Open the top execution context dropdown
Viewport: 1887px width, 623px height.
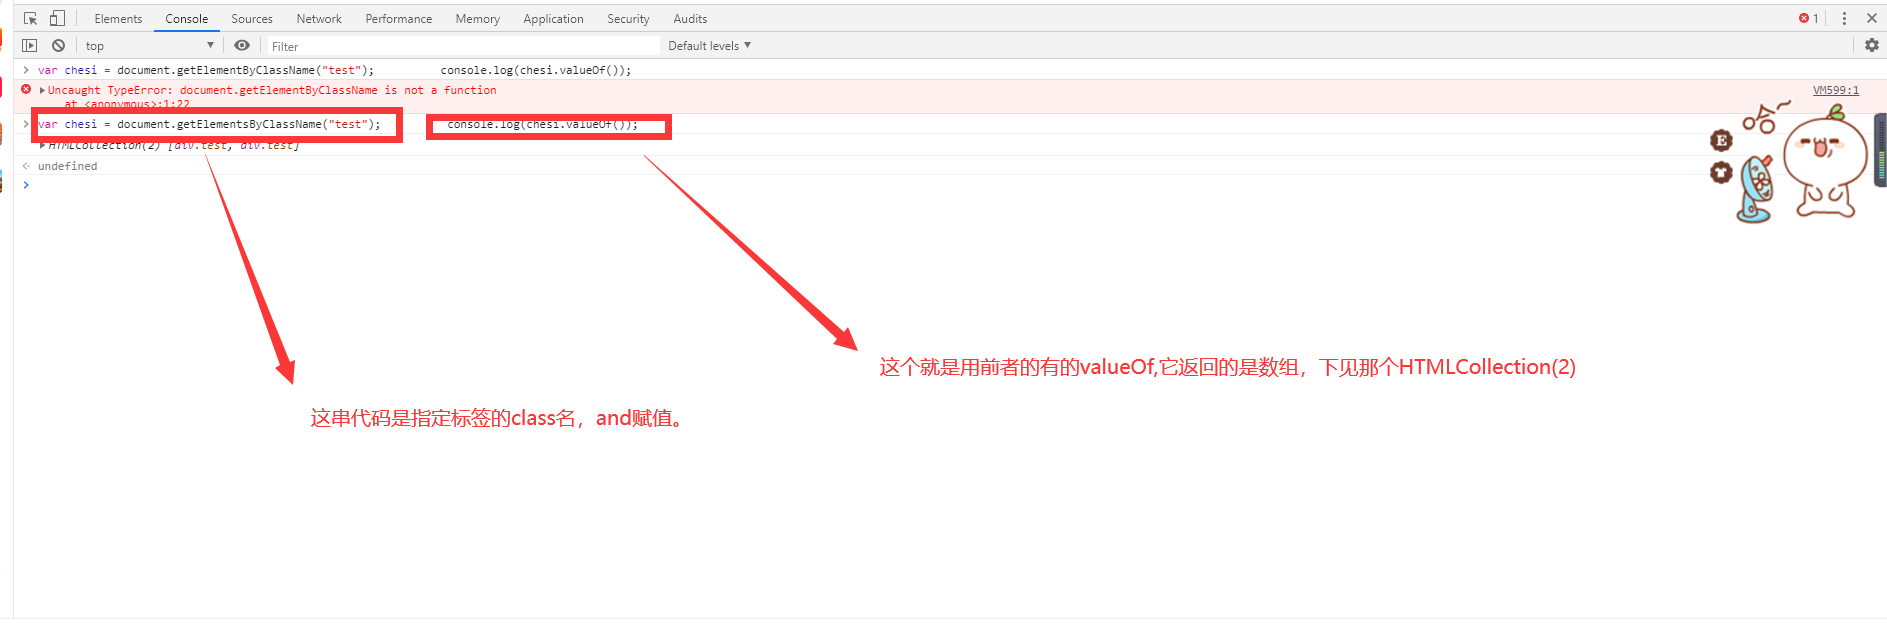coord(149,45)
